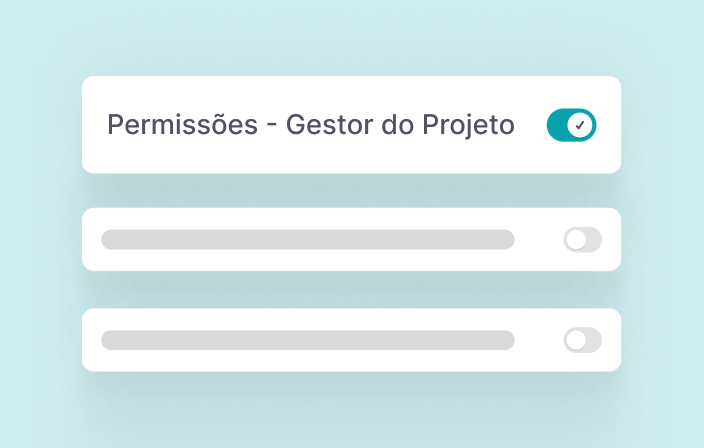
Task: Enable the toggle in the last card
Action: pos(582,340)
